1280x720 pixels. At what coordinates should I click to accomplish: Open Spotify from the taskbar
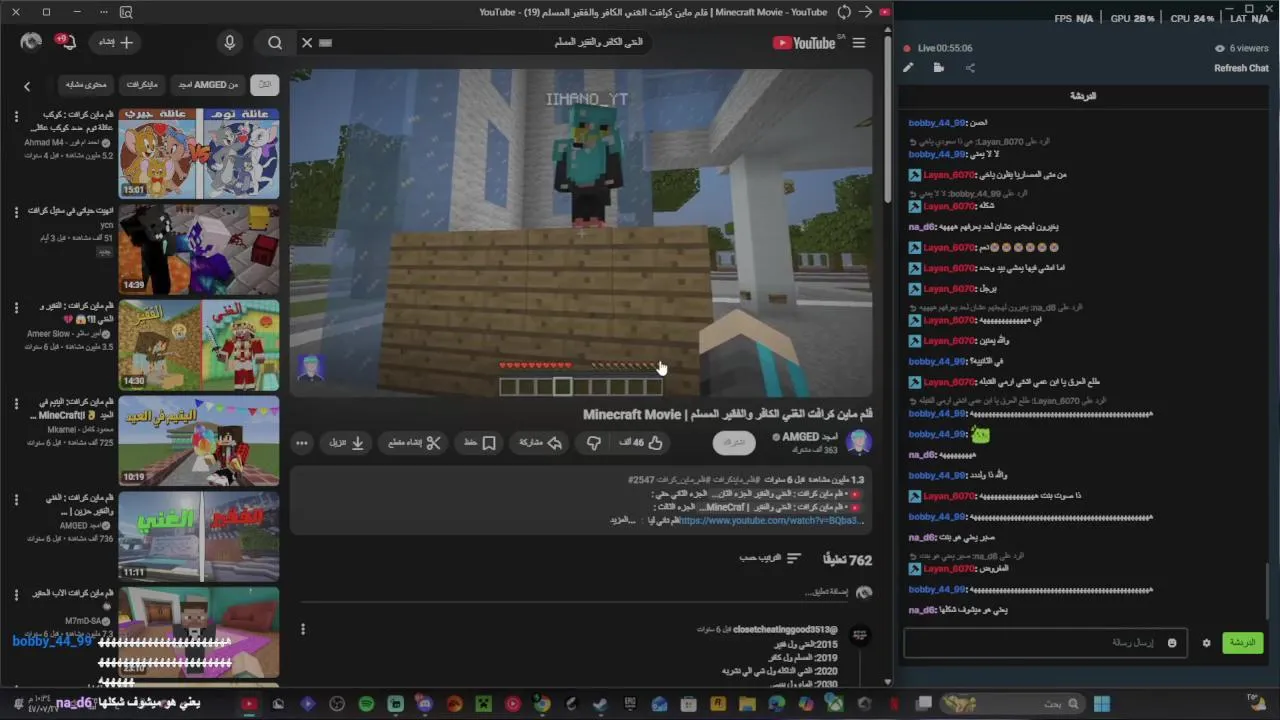[366, 704]
